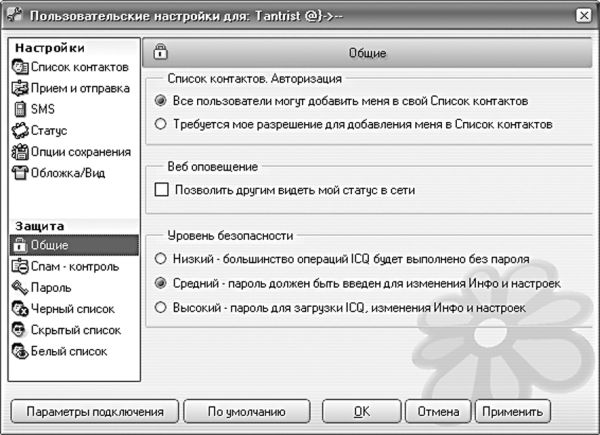The width and height of the screenshot is (600, 435).
Task: Open Скрытый список icon
Action: click(x=20, y=330)
